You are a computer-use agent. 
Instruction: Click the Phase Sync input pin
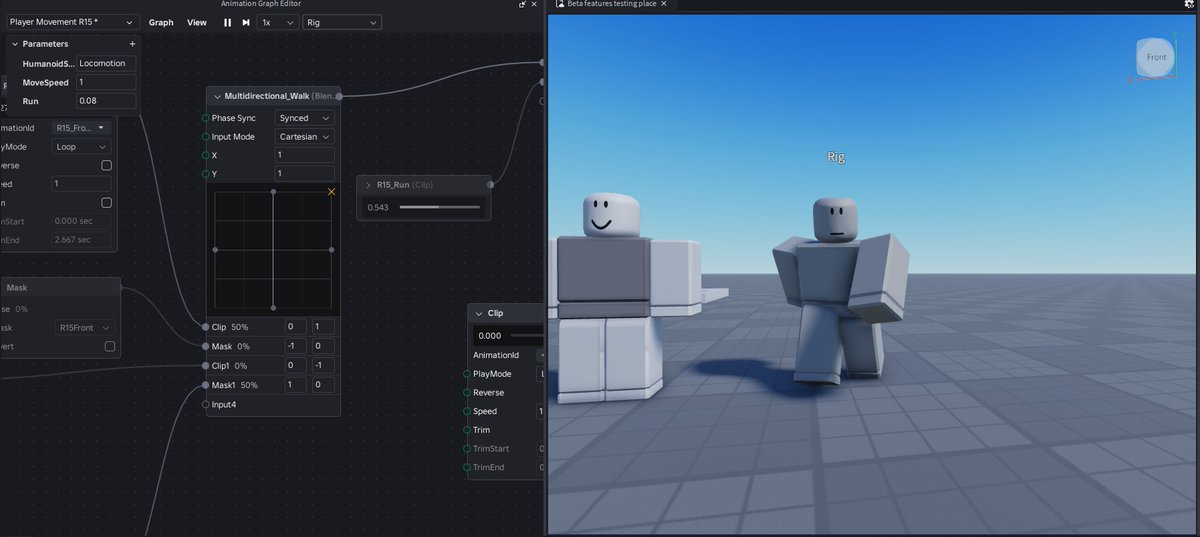[206, 118]
